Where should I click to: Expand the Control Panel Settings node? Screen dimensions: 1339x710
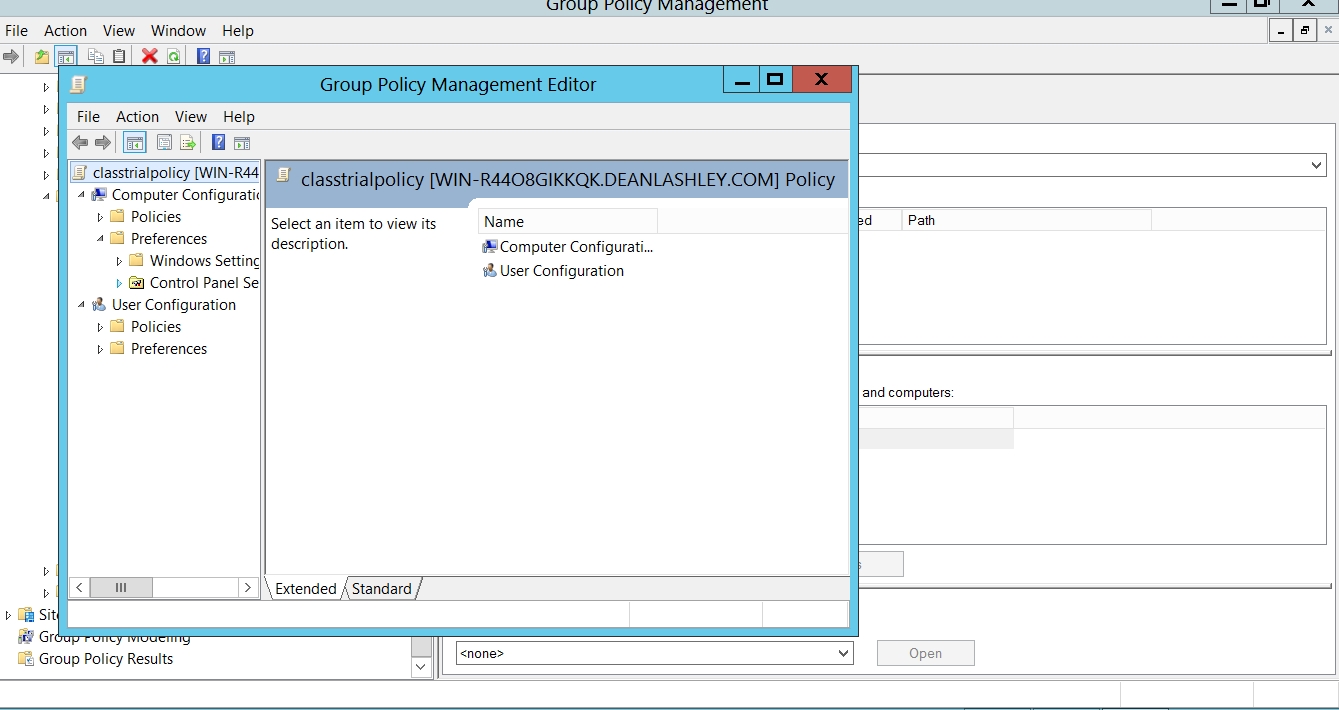click(x=119, y=283)
